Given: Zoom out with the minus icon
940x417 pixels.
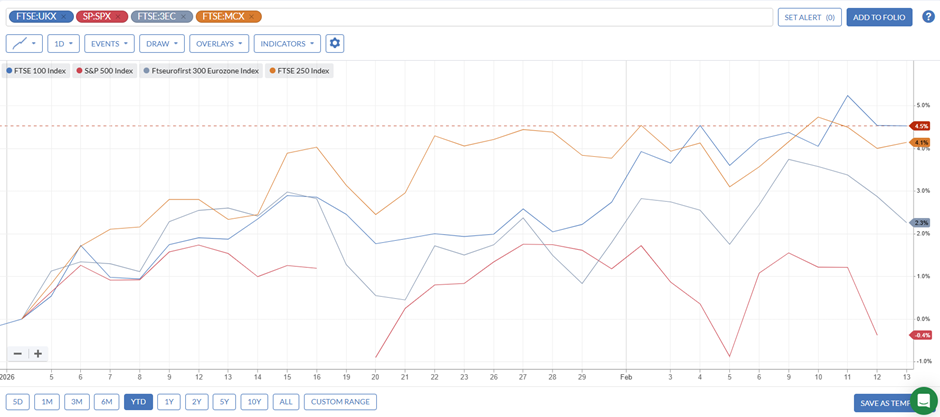Looking at the screenshot, I should [x=17, y=354].
